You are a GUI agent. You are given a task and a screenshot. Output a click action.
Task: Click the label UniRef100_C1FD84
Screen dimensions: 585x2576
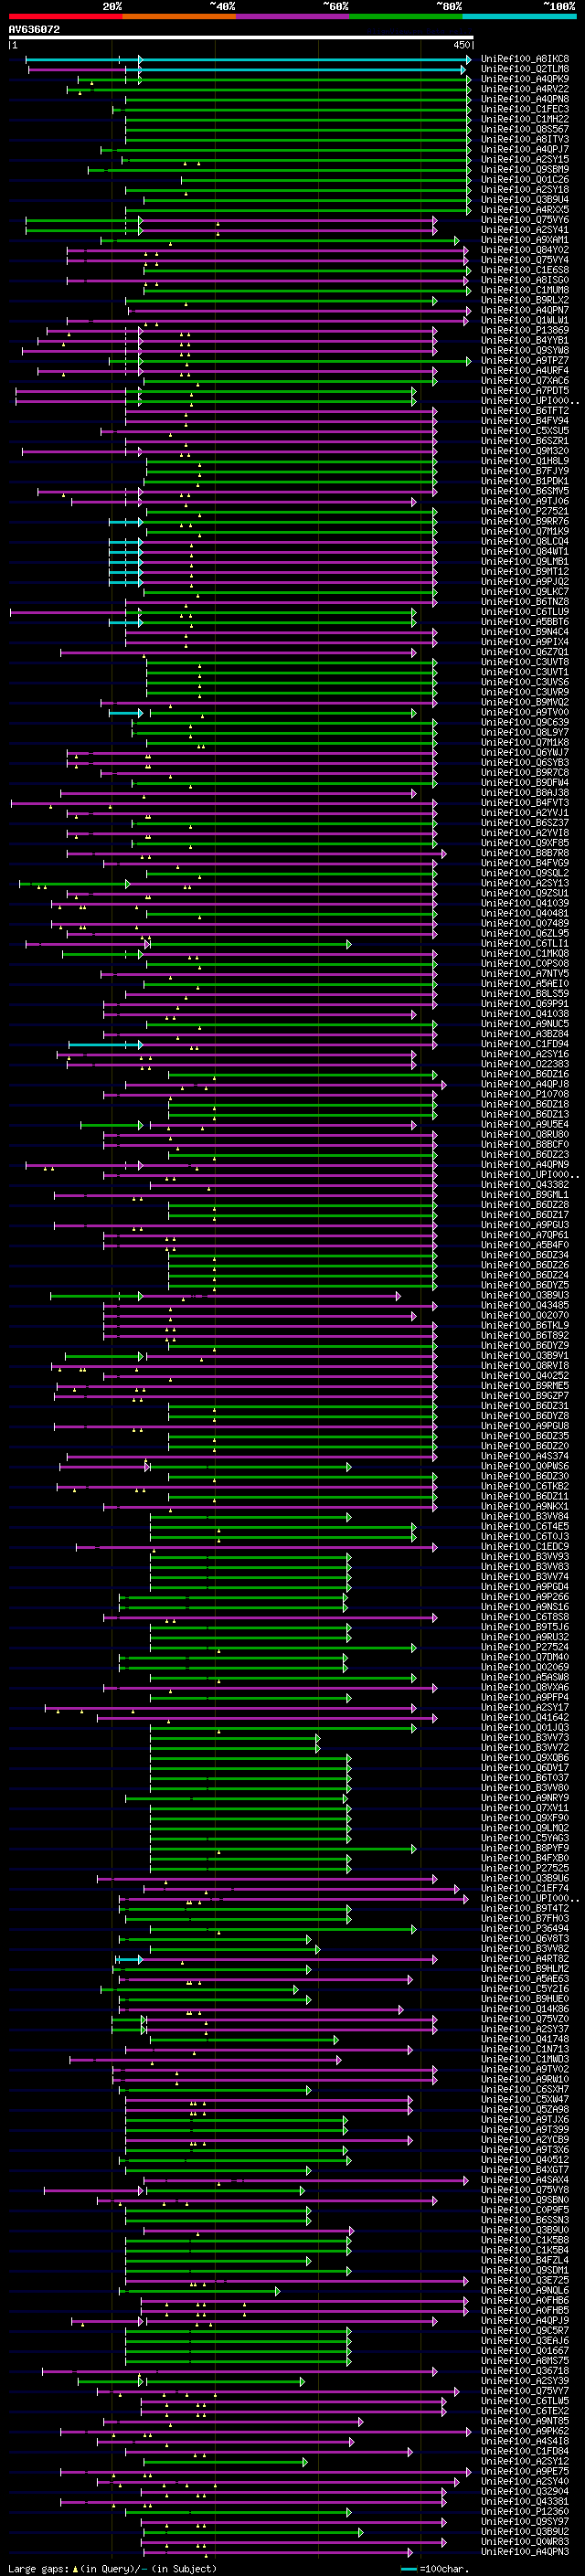(x=525, y=2451)
